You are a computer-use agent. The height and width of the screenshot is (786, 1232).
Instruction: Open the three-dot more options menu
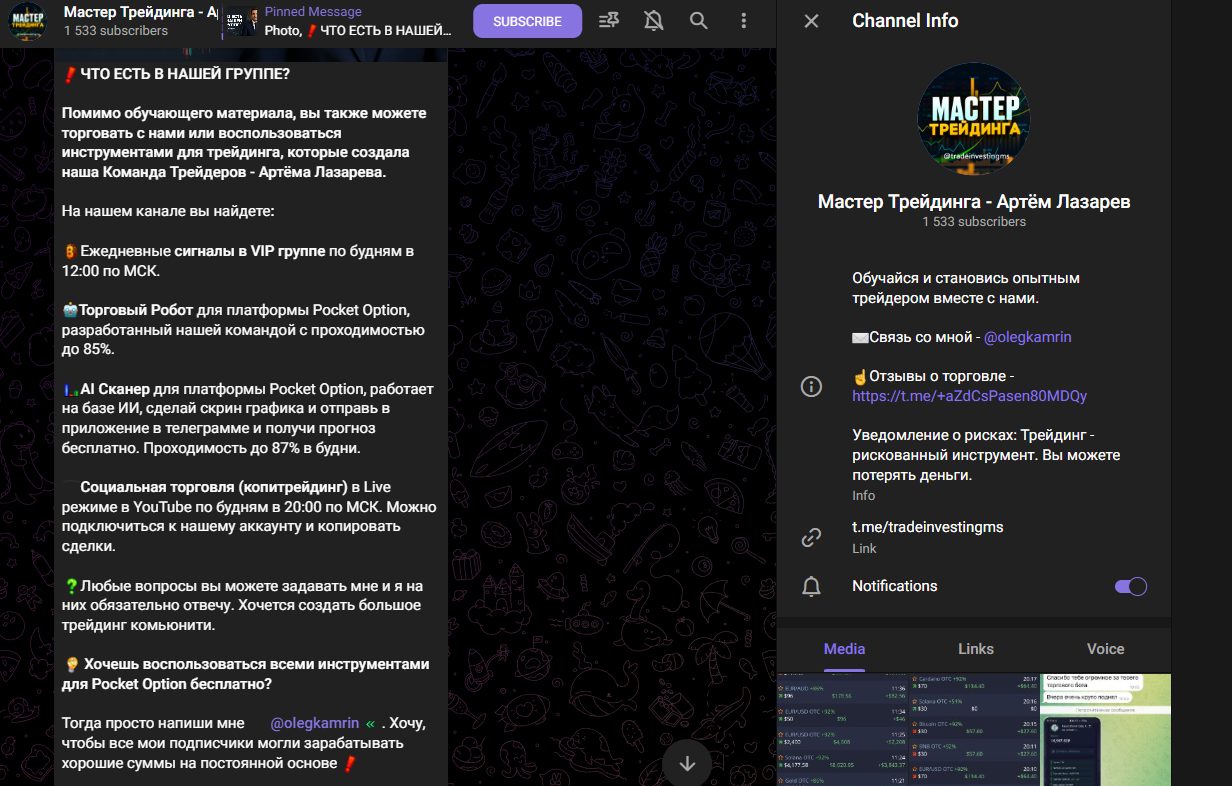743,21
